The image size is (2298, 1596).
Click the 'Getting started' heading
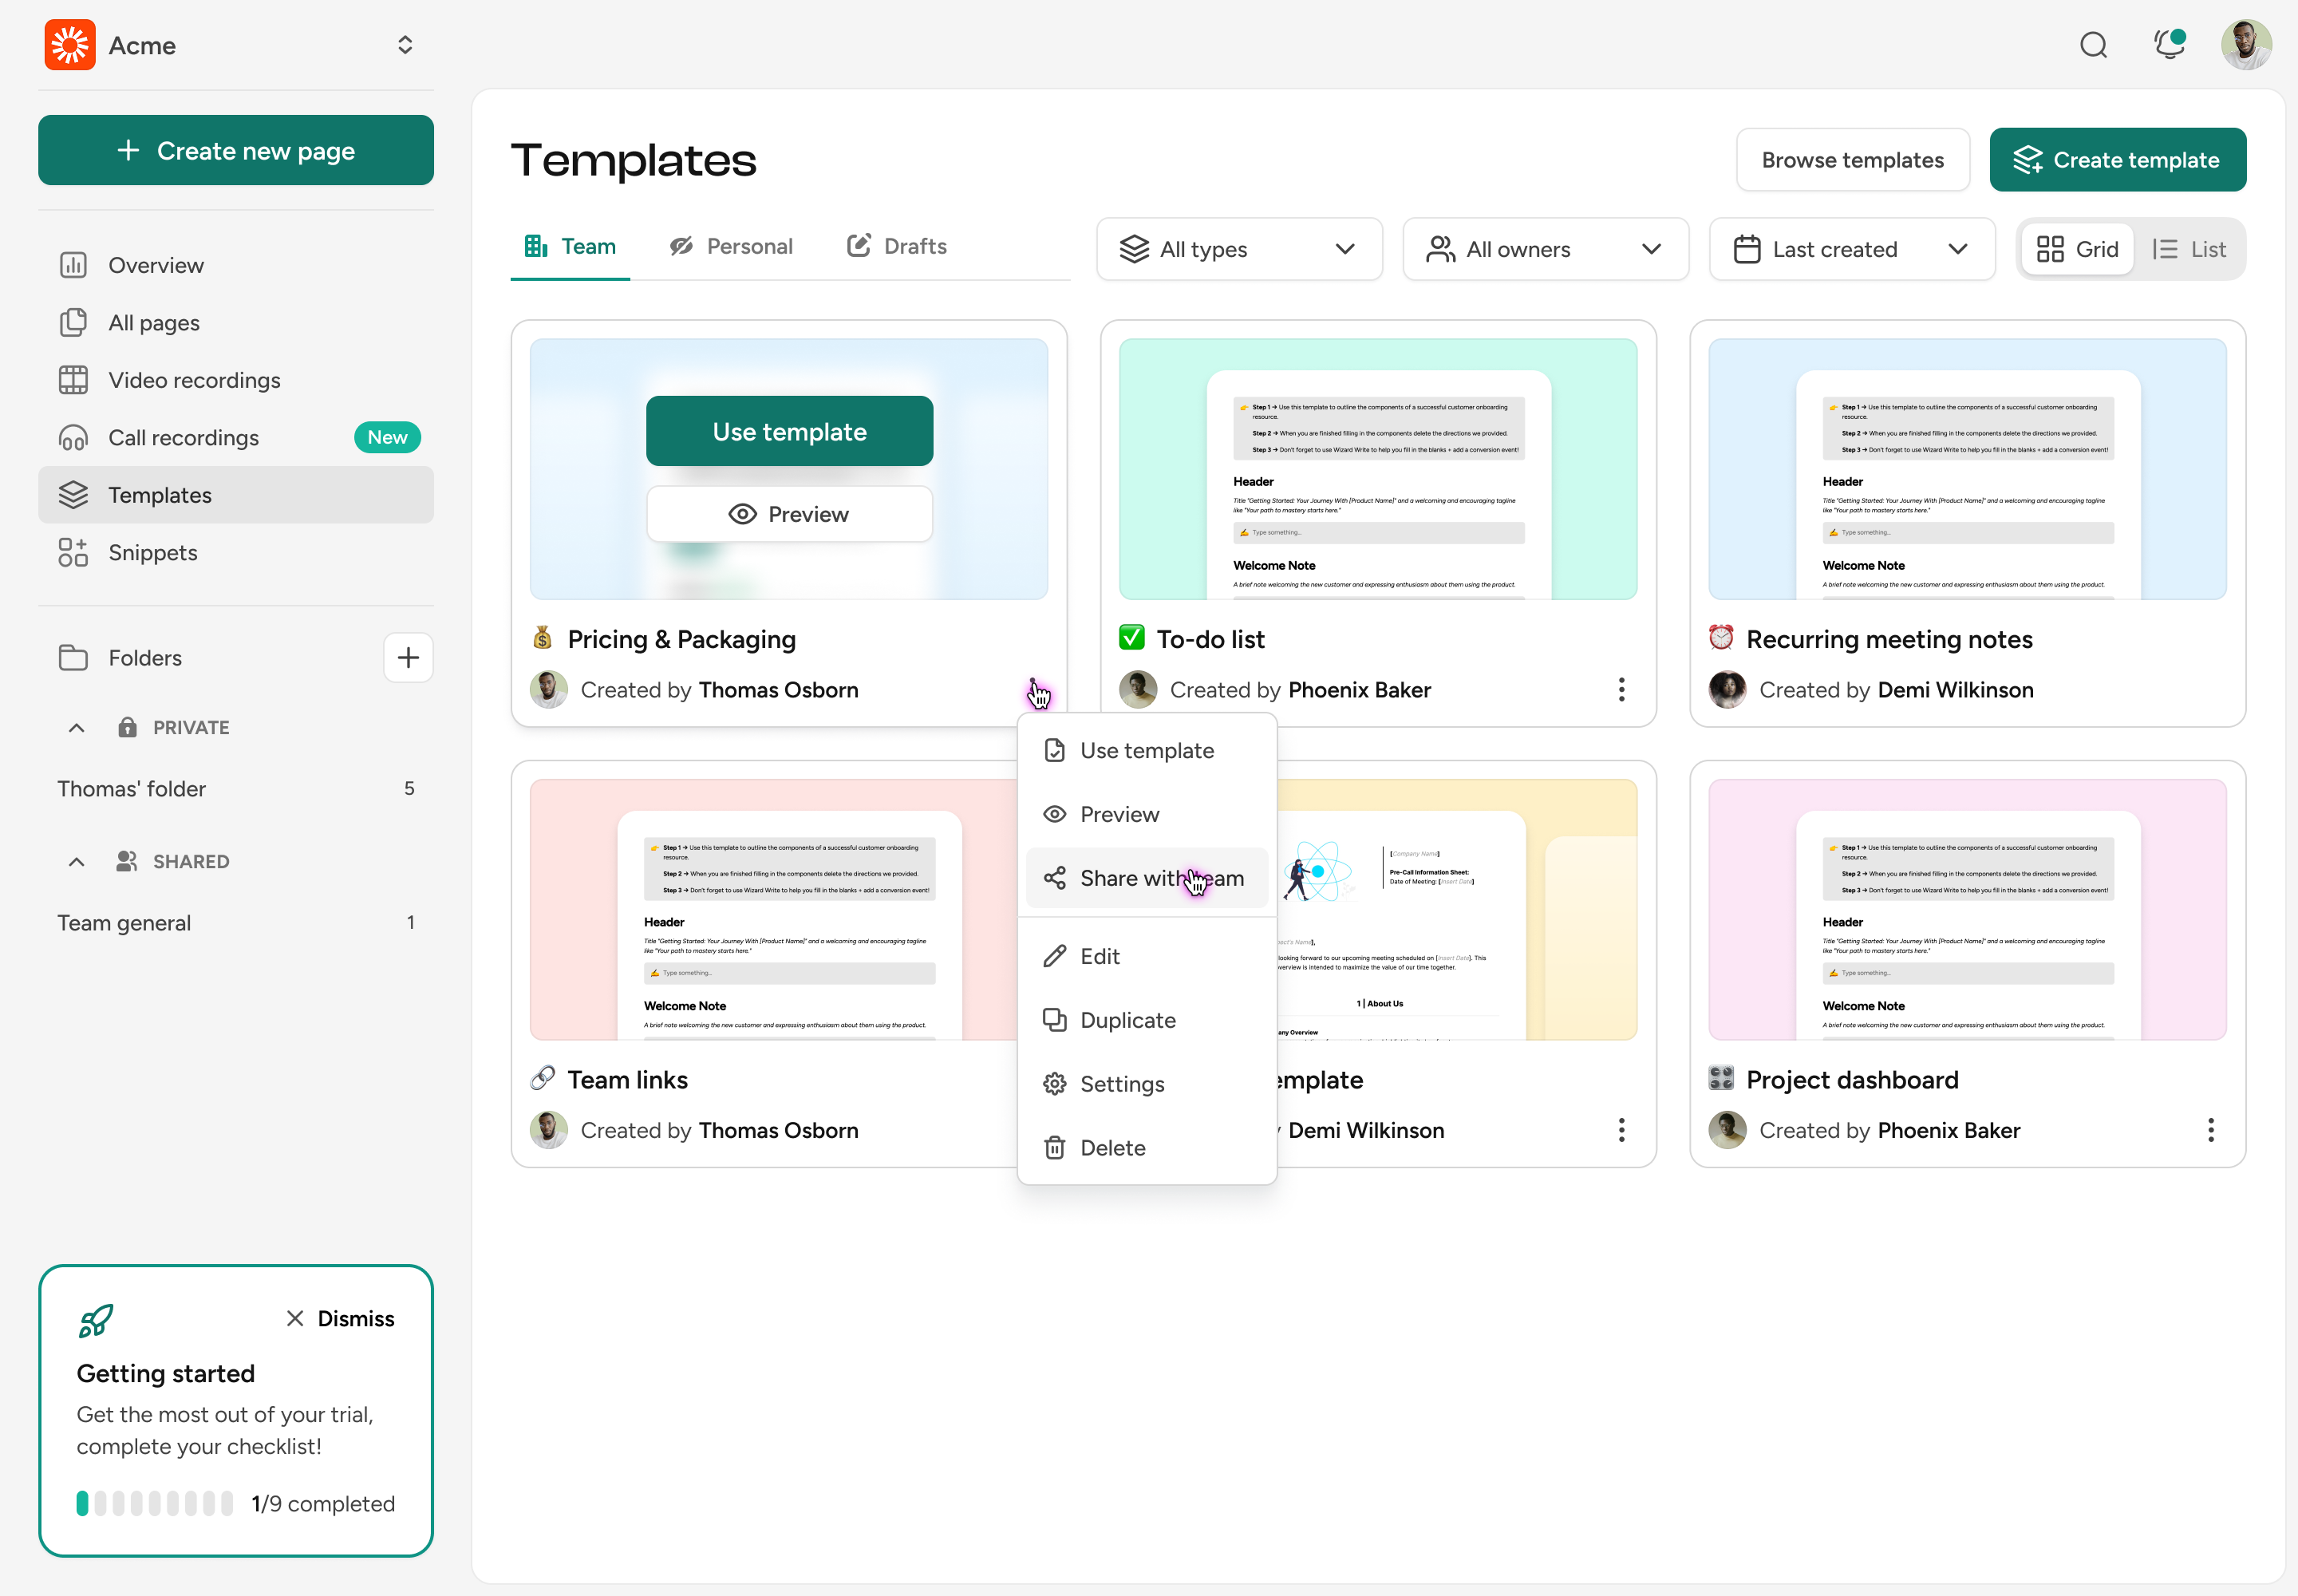pos(165,1374)
